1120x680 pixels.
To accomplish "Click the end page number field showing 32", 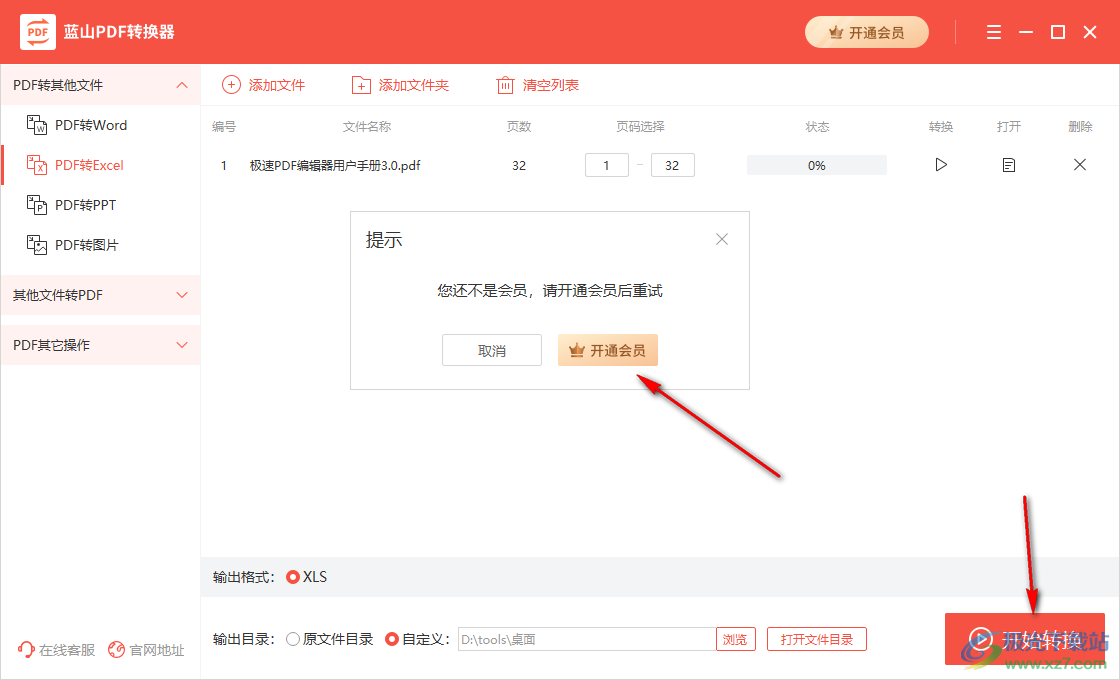I will tap(672, 165).
